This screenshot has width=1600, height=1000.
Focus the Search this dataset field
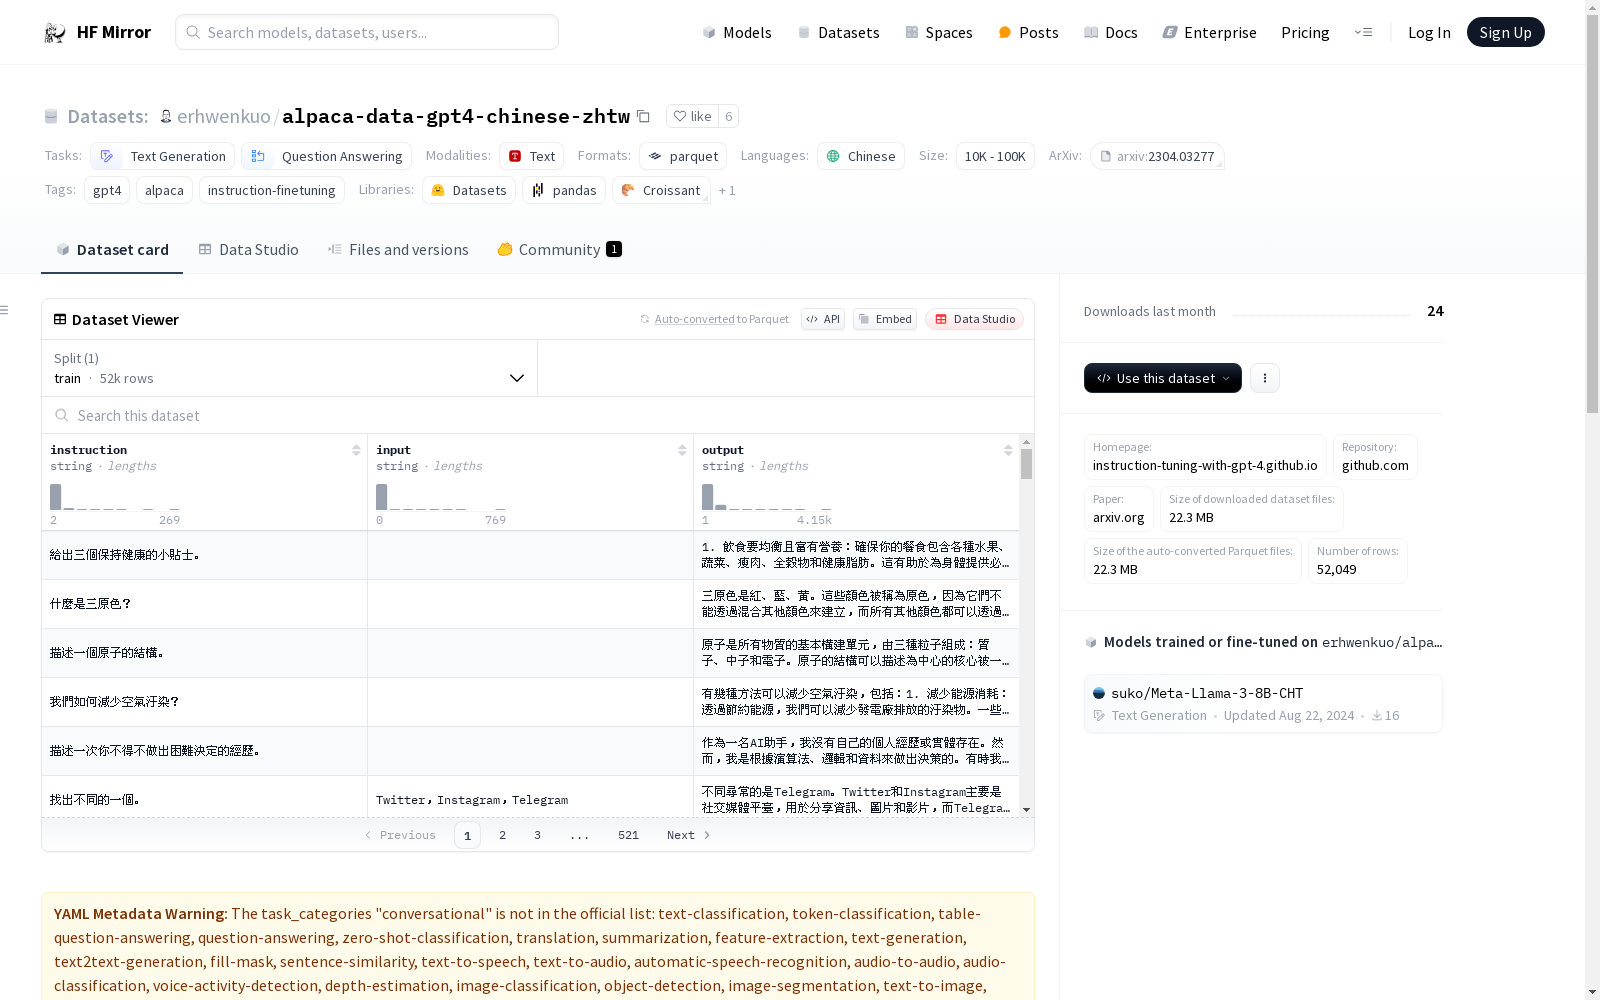coord(538,415)
